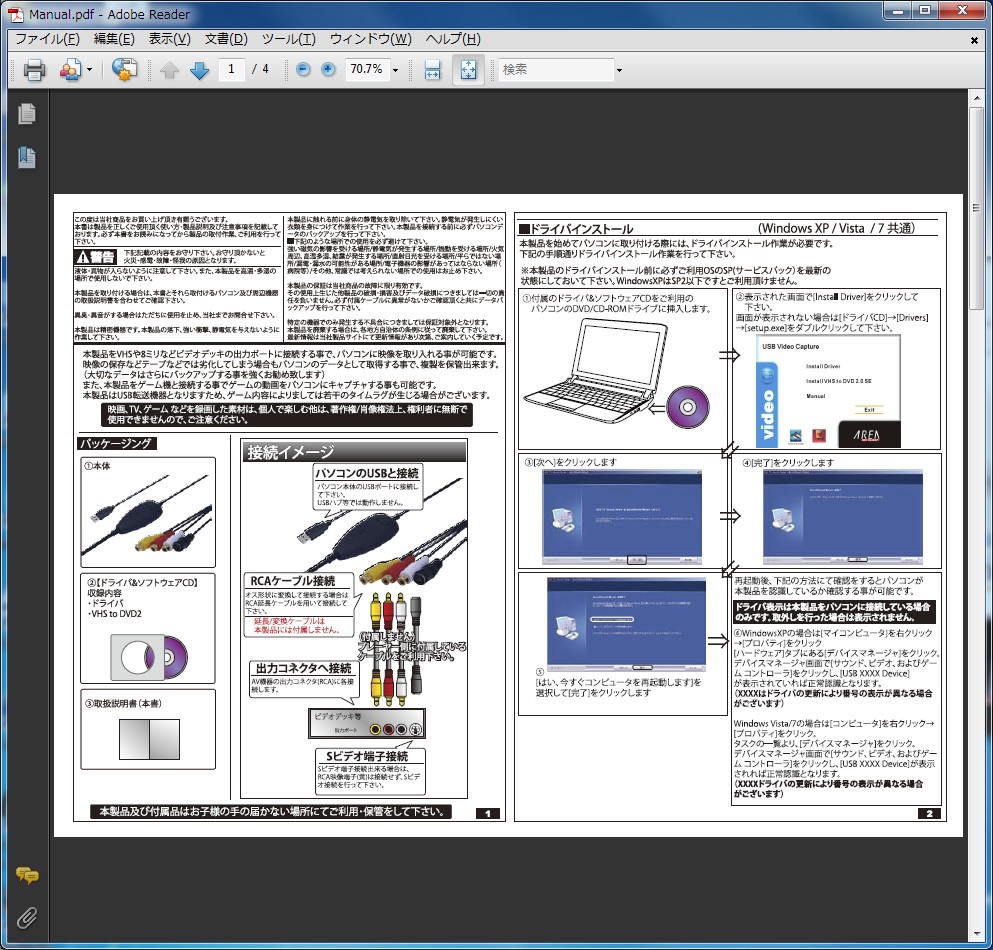Click the USB Video Capture installer image
Viewport: 993px width, 950px height.
(x=828, y=391)
